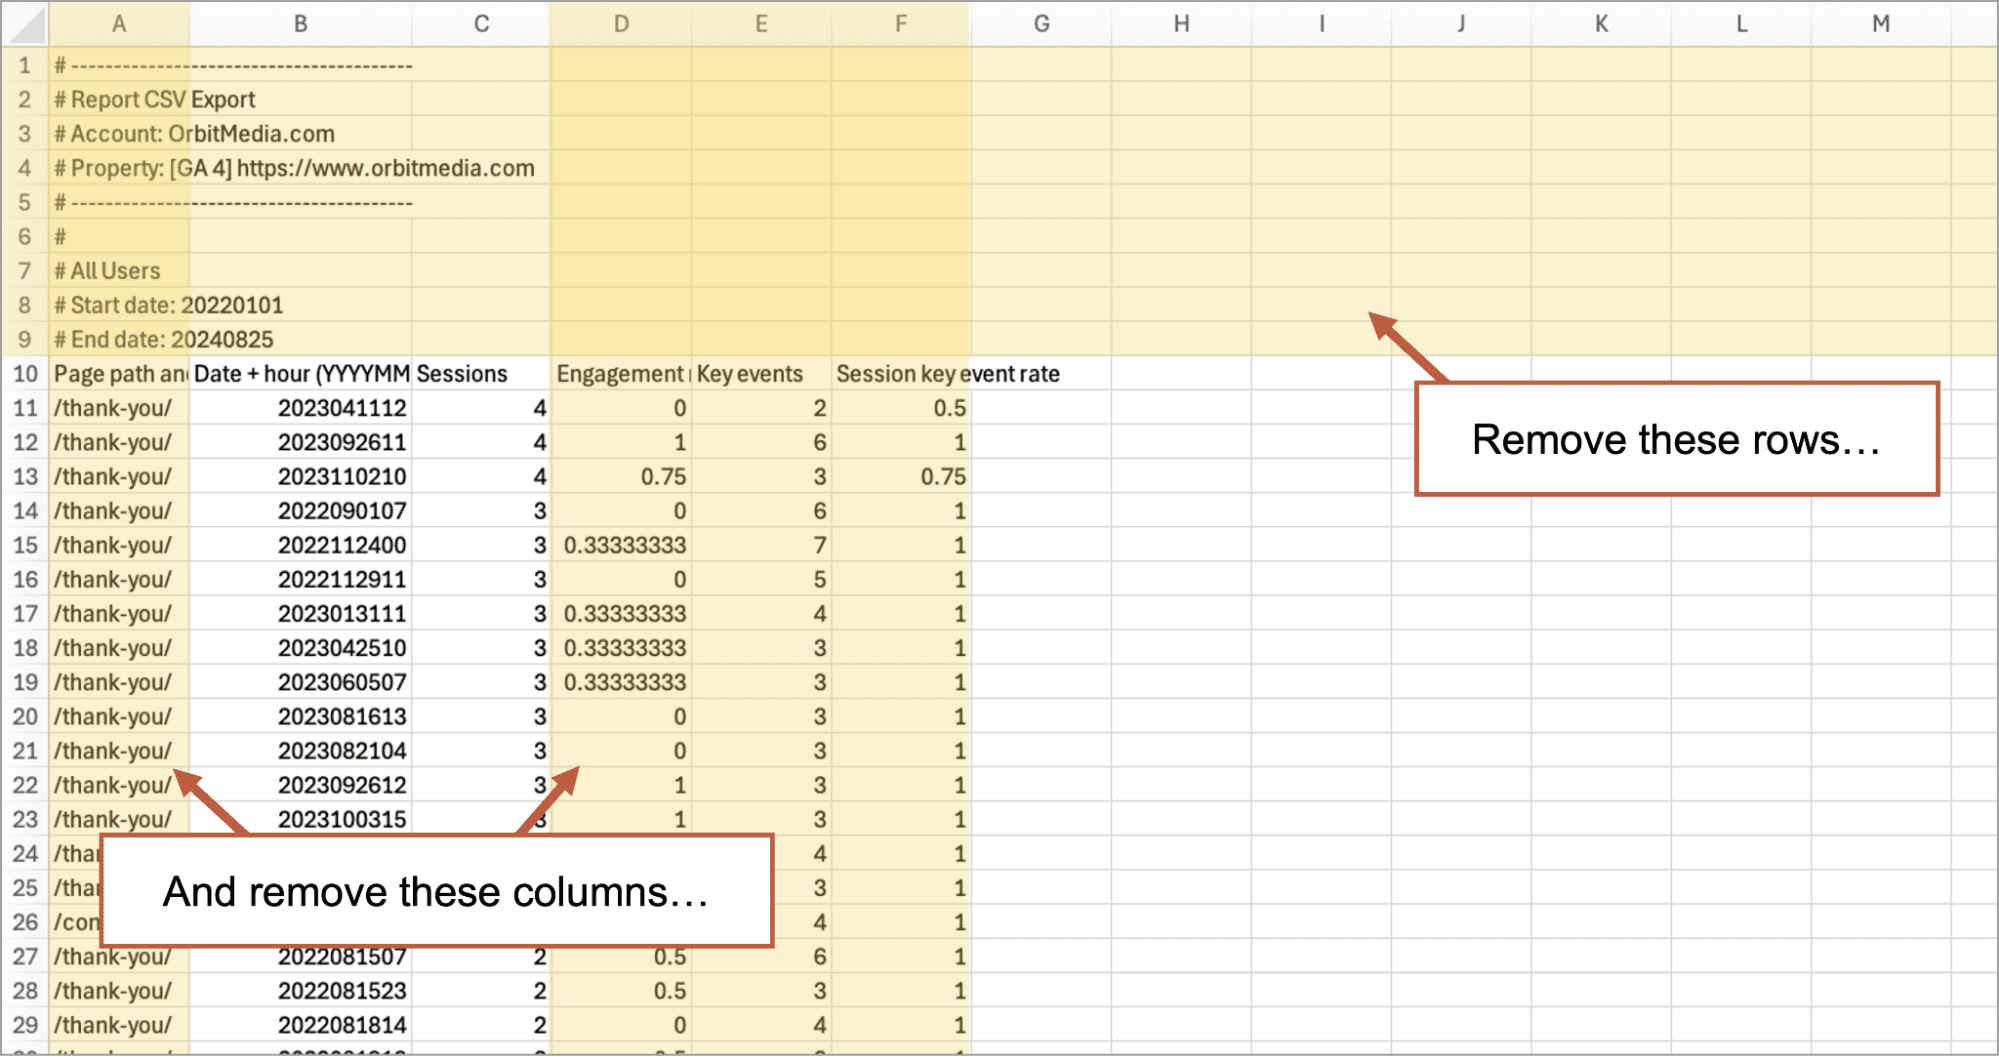The height and width of the screenshot is (1057, 1999).
Task: Click date cell 2023082104
Action: point(300,750)
